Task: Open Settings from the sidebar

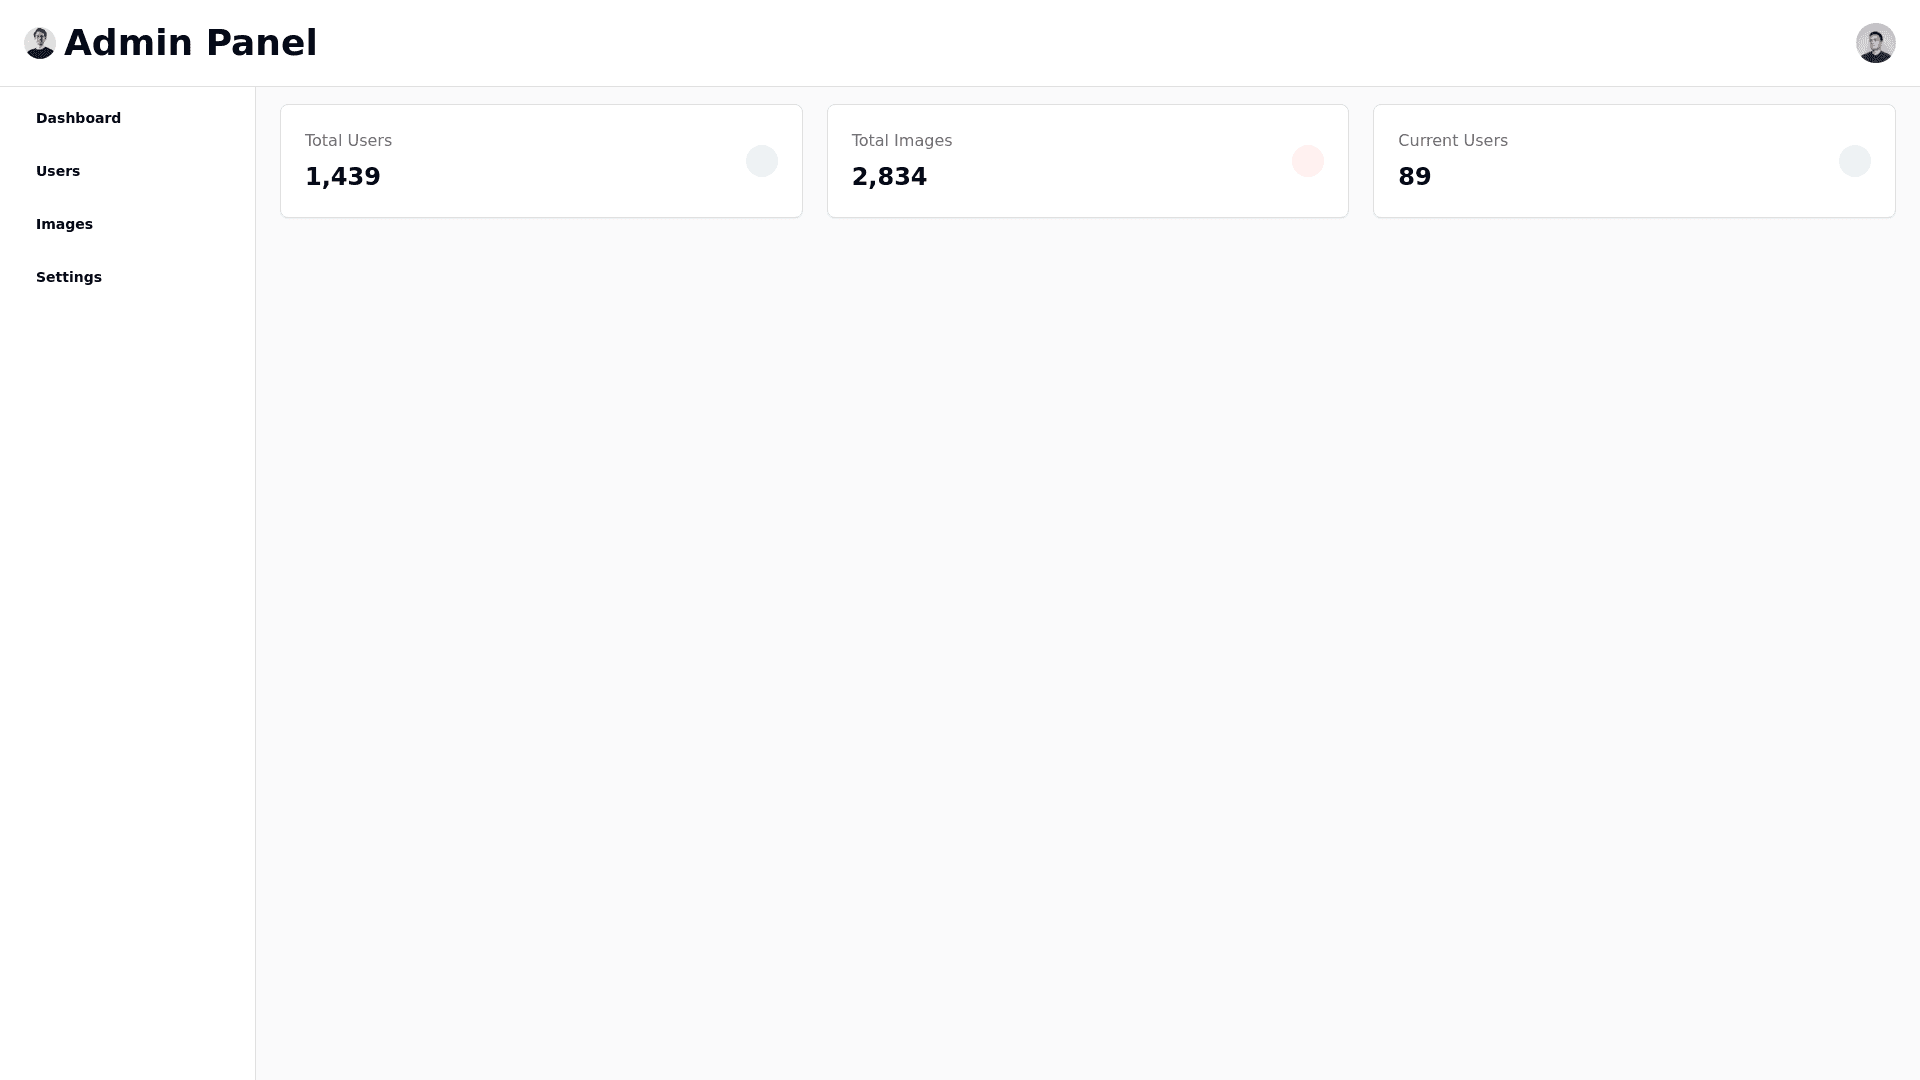Action: pos(69,277)
